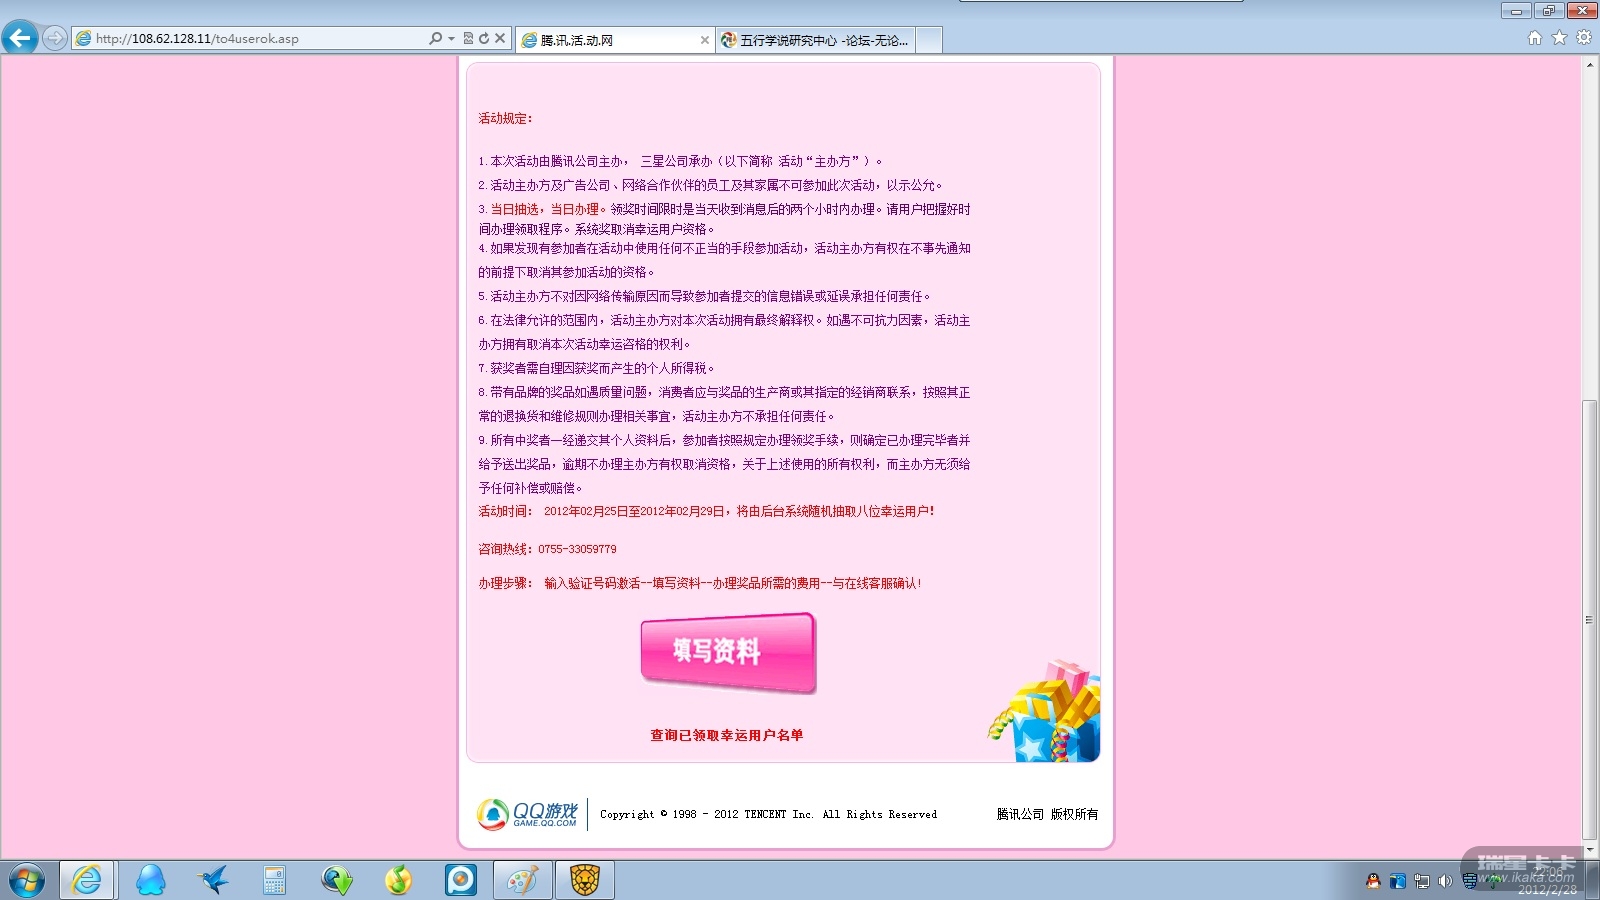The height and width of the screenshot is (900, 1600).
Task: Open the Tools gear menu
Action: (1584, 38)
